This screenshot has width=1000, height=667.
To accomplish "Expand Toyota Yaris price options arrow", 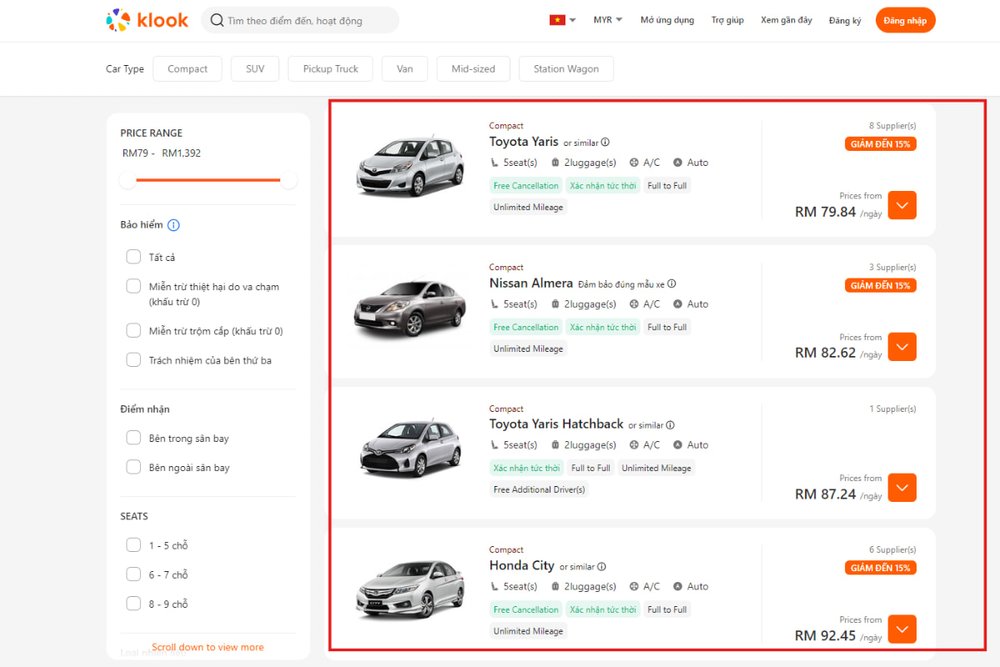I will [x=902, y=205].
